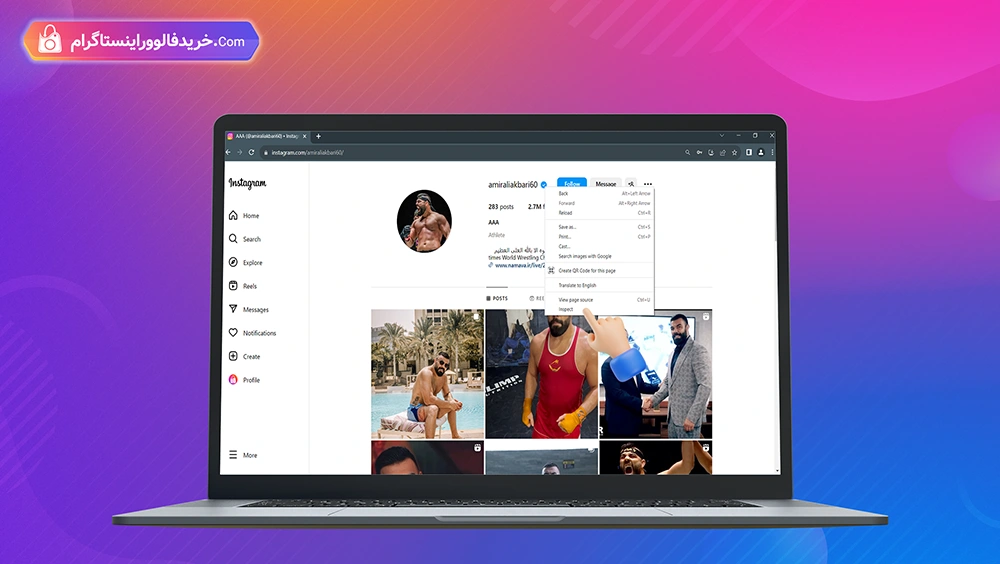
Task: Select the AAA Instagram browser tab
Action: pos(267,136)
